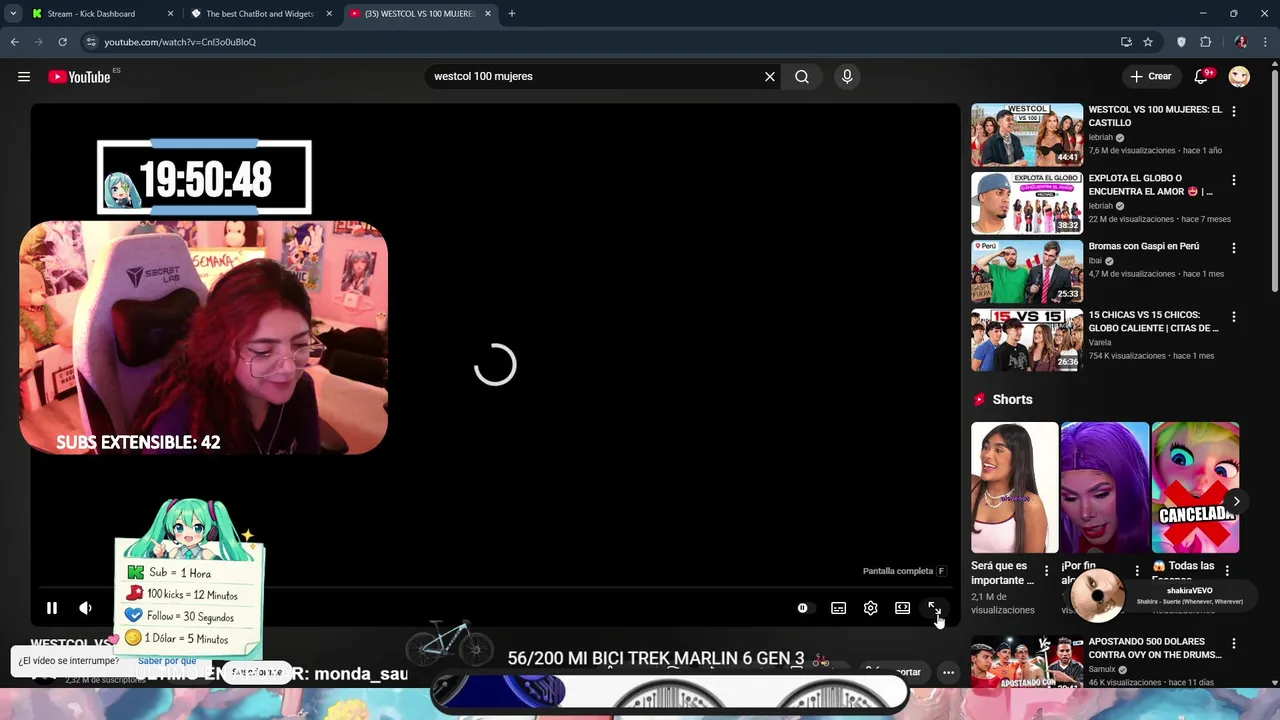The height and width of the screenshot is (720, 1280).
Task: Open the Varela channel link
Action: coord(1100,343)
